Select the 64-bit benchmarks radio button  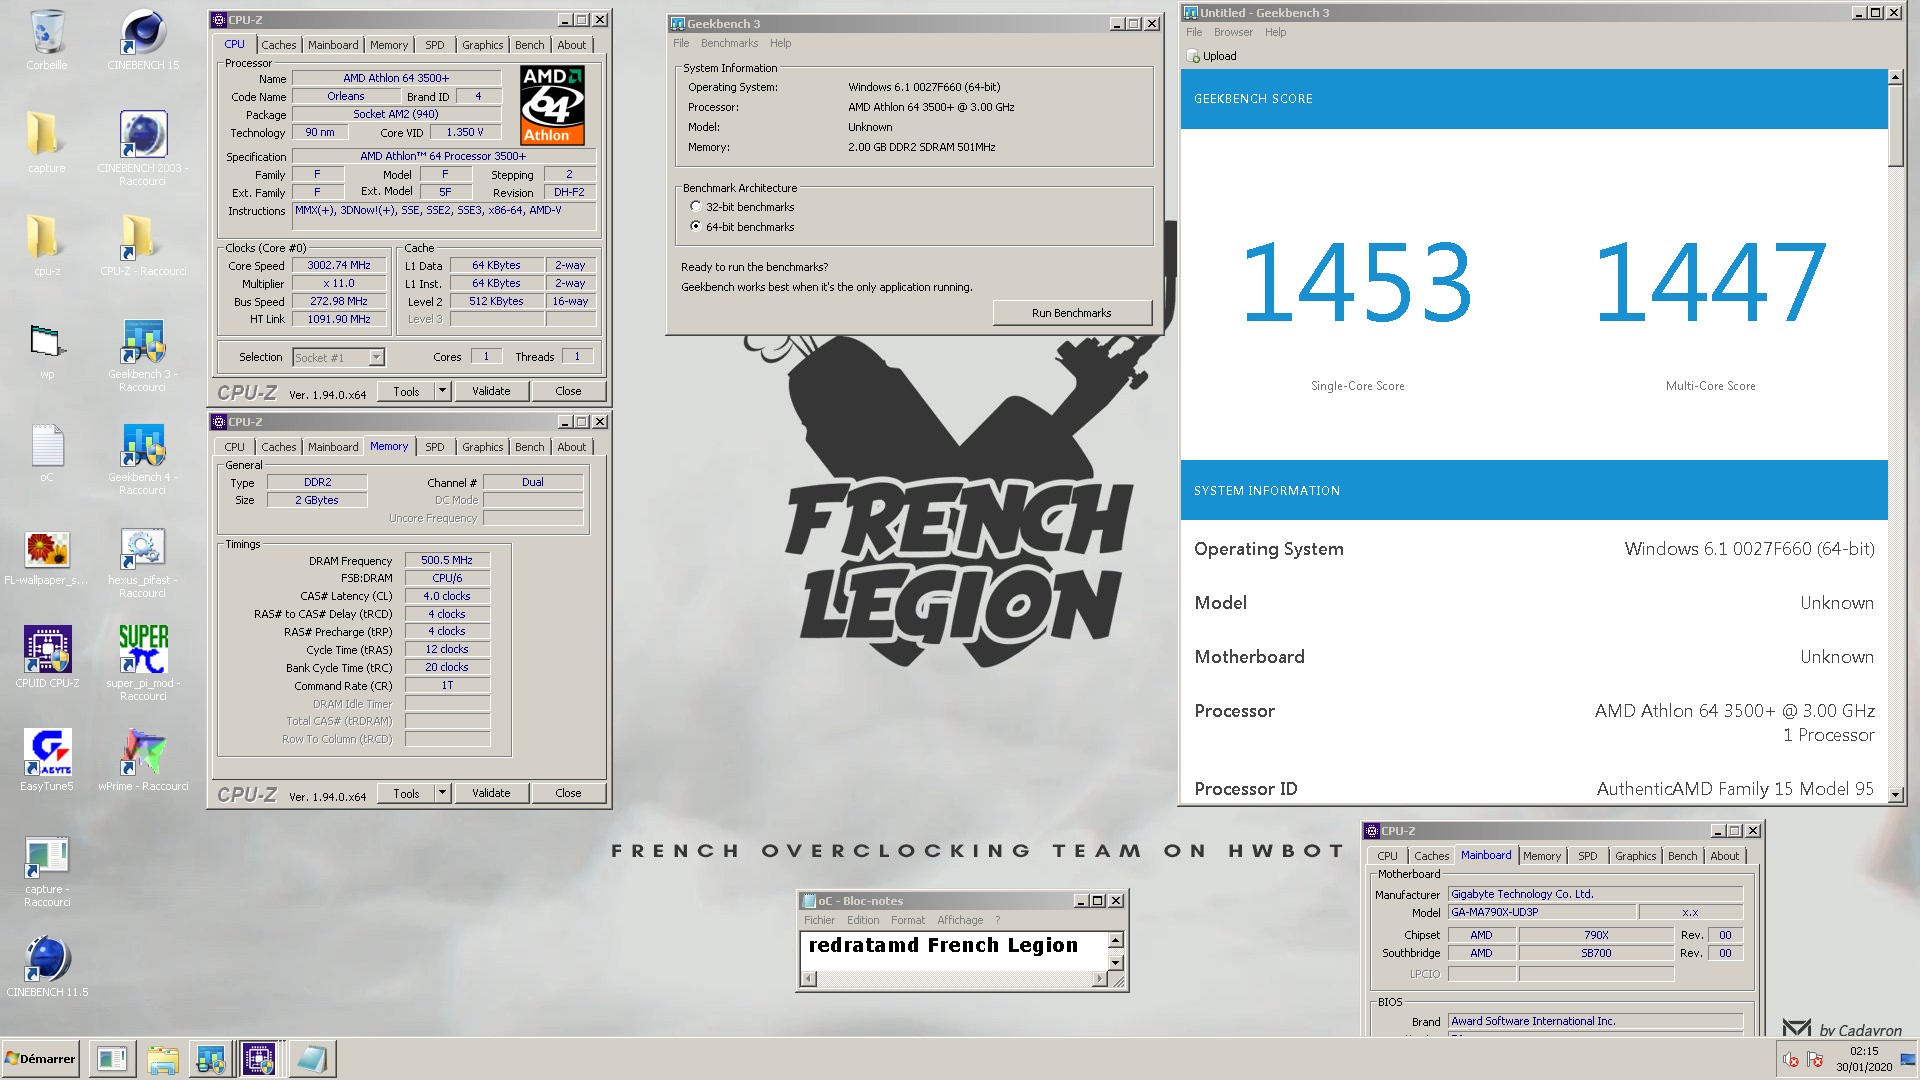[696, 227]
